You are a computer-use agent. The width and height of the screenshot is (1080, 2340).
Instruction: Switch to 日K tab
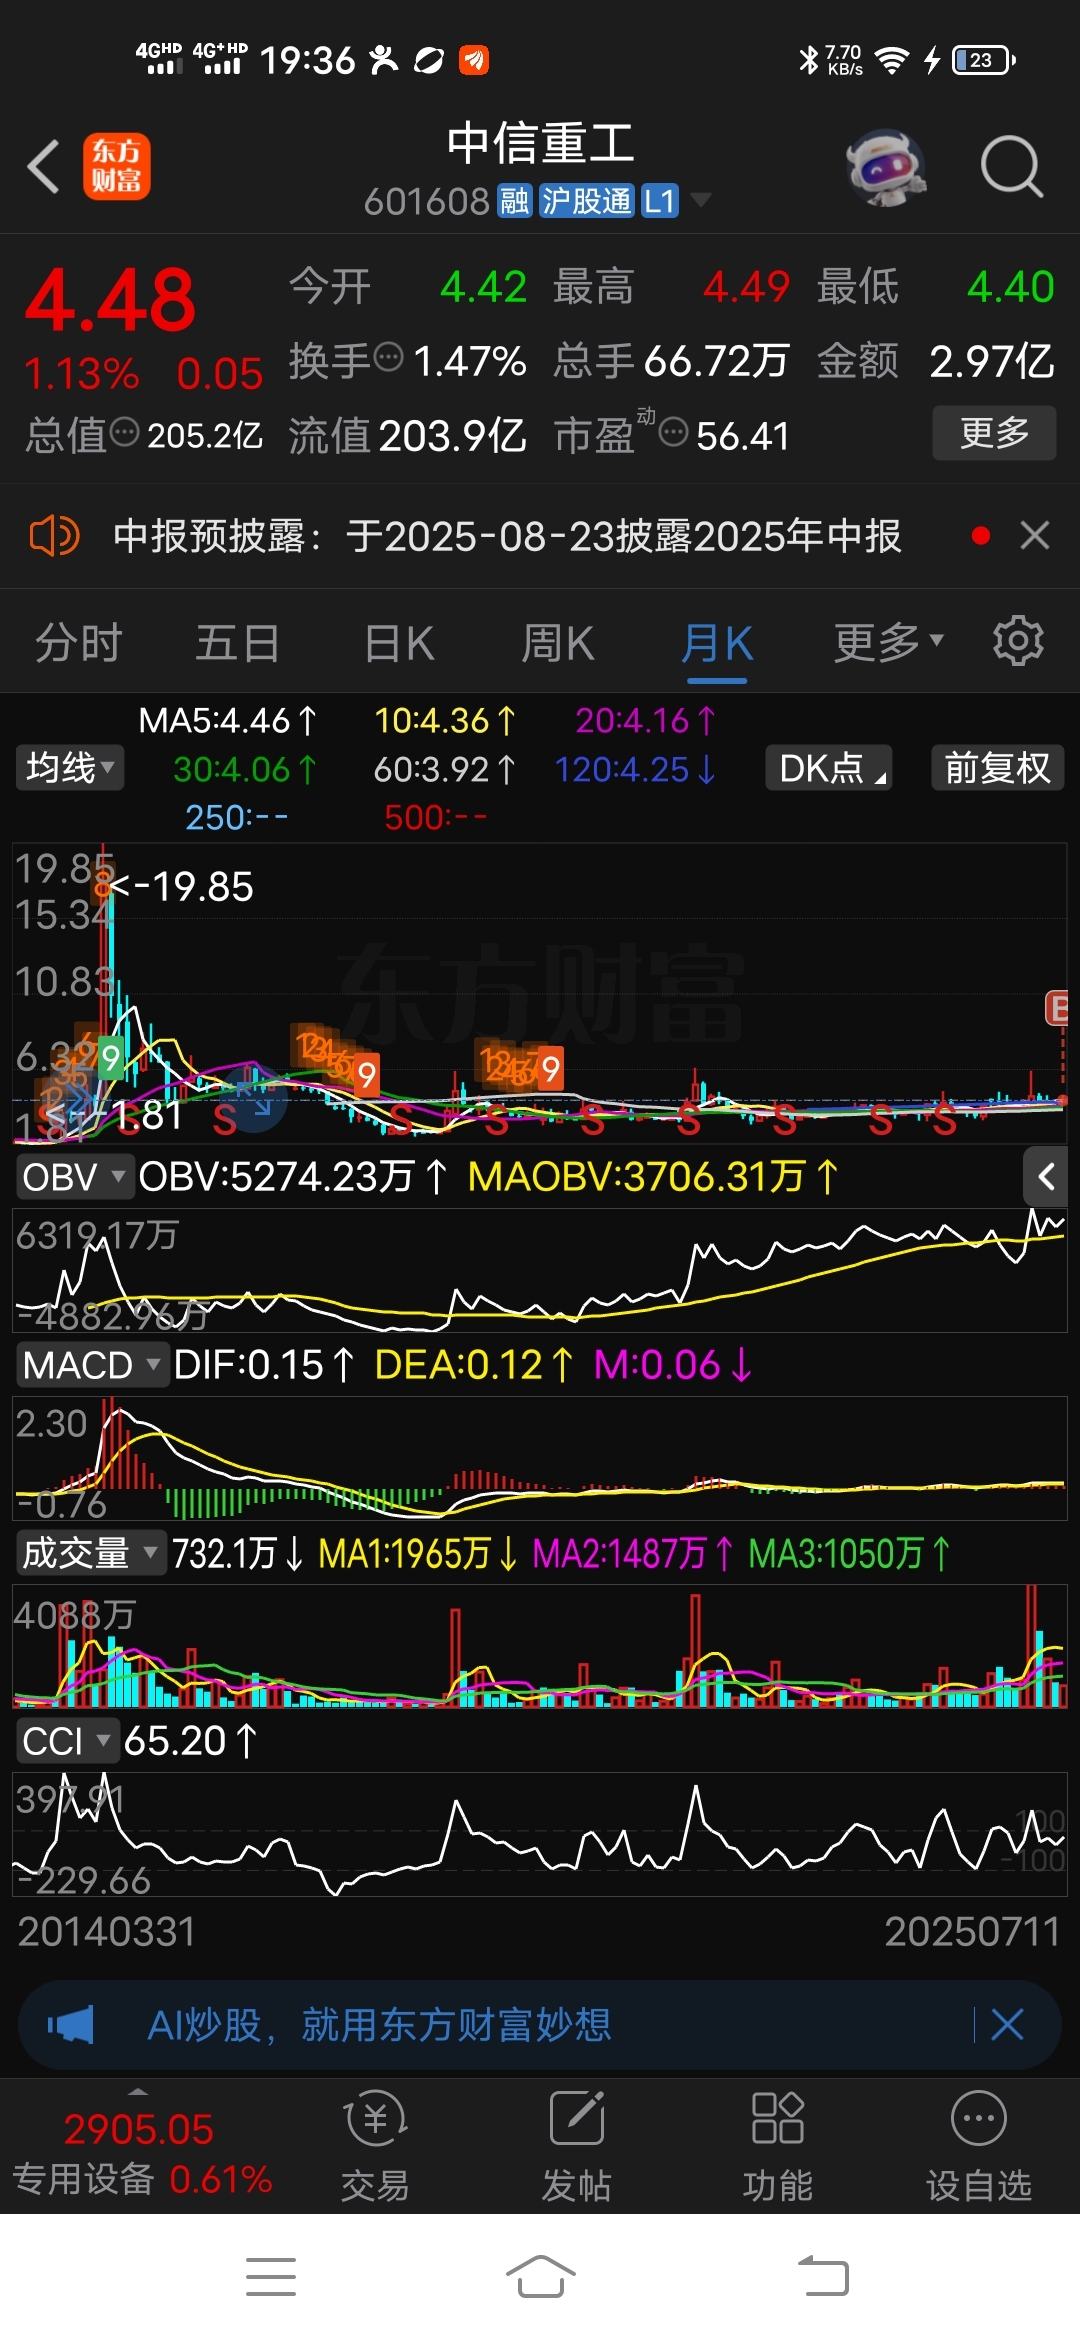pos(399,642)
